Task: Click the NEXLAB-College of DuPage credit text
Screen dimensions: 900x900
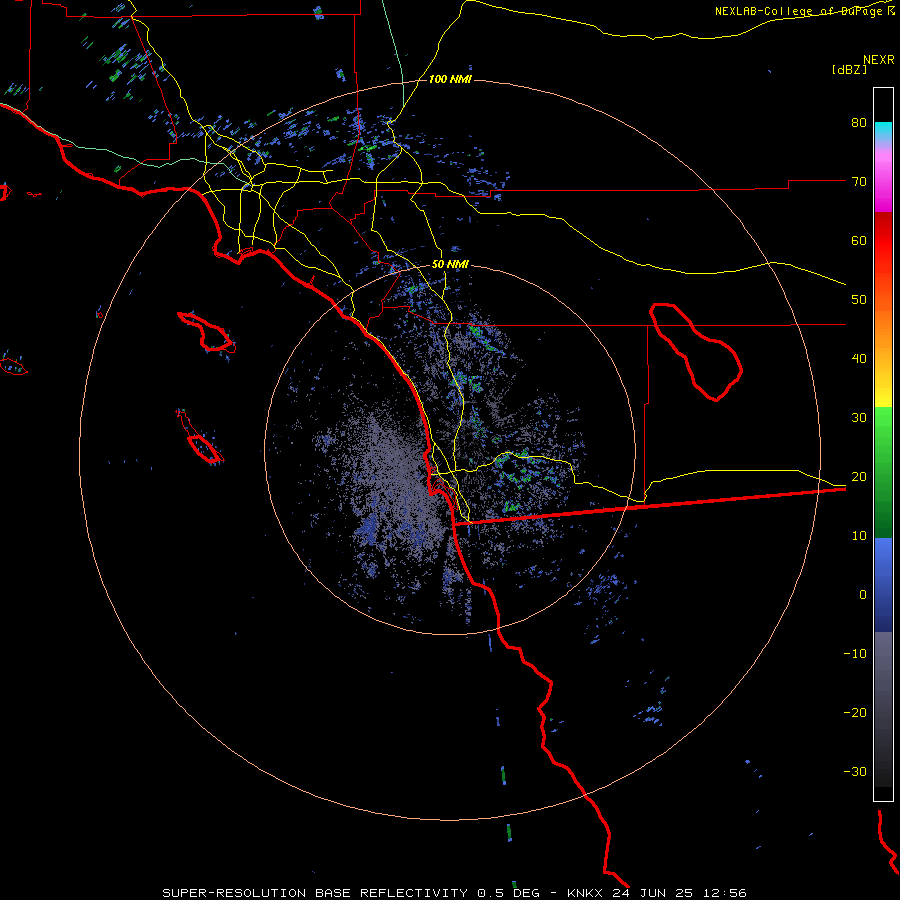Action: 804,11
